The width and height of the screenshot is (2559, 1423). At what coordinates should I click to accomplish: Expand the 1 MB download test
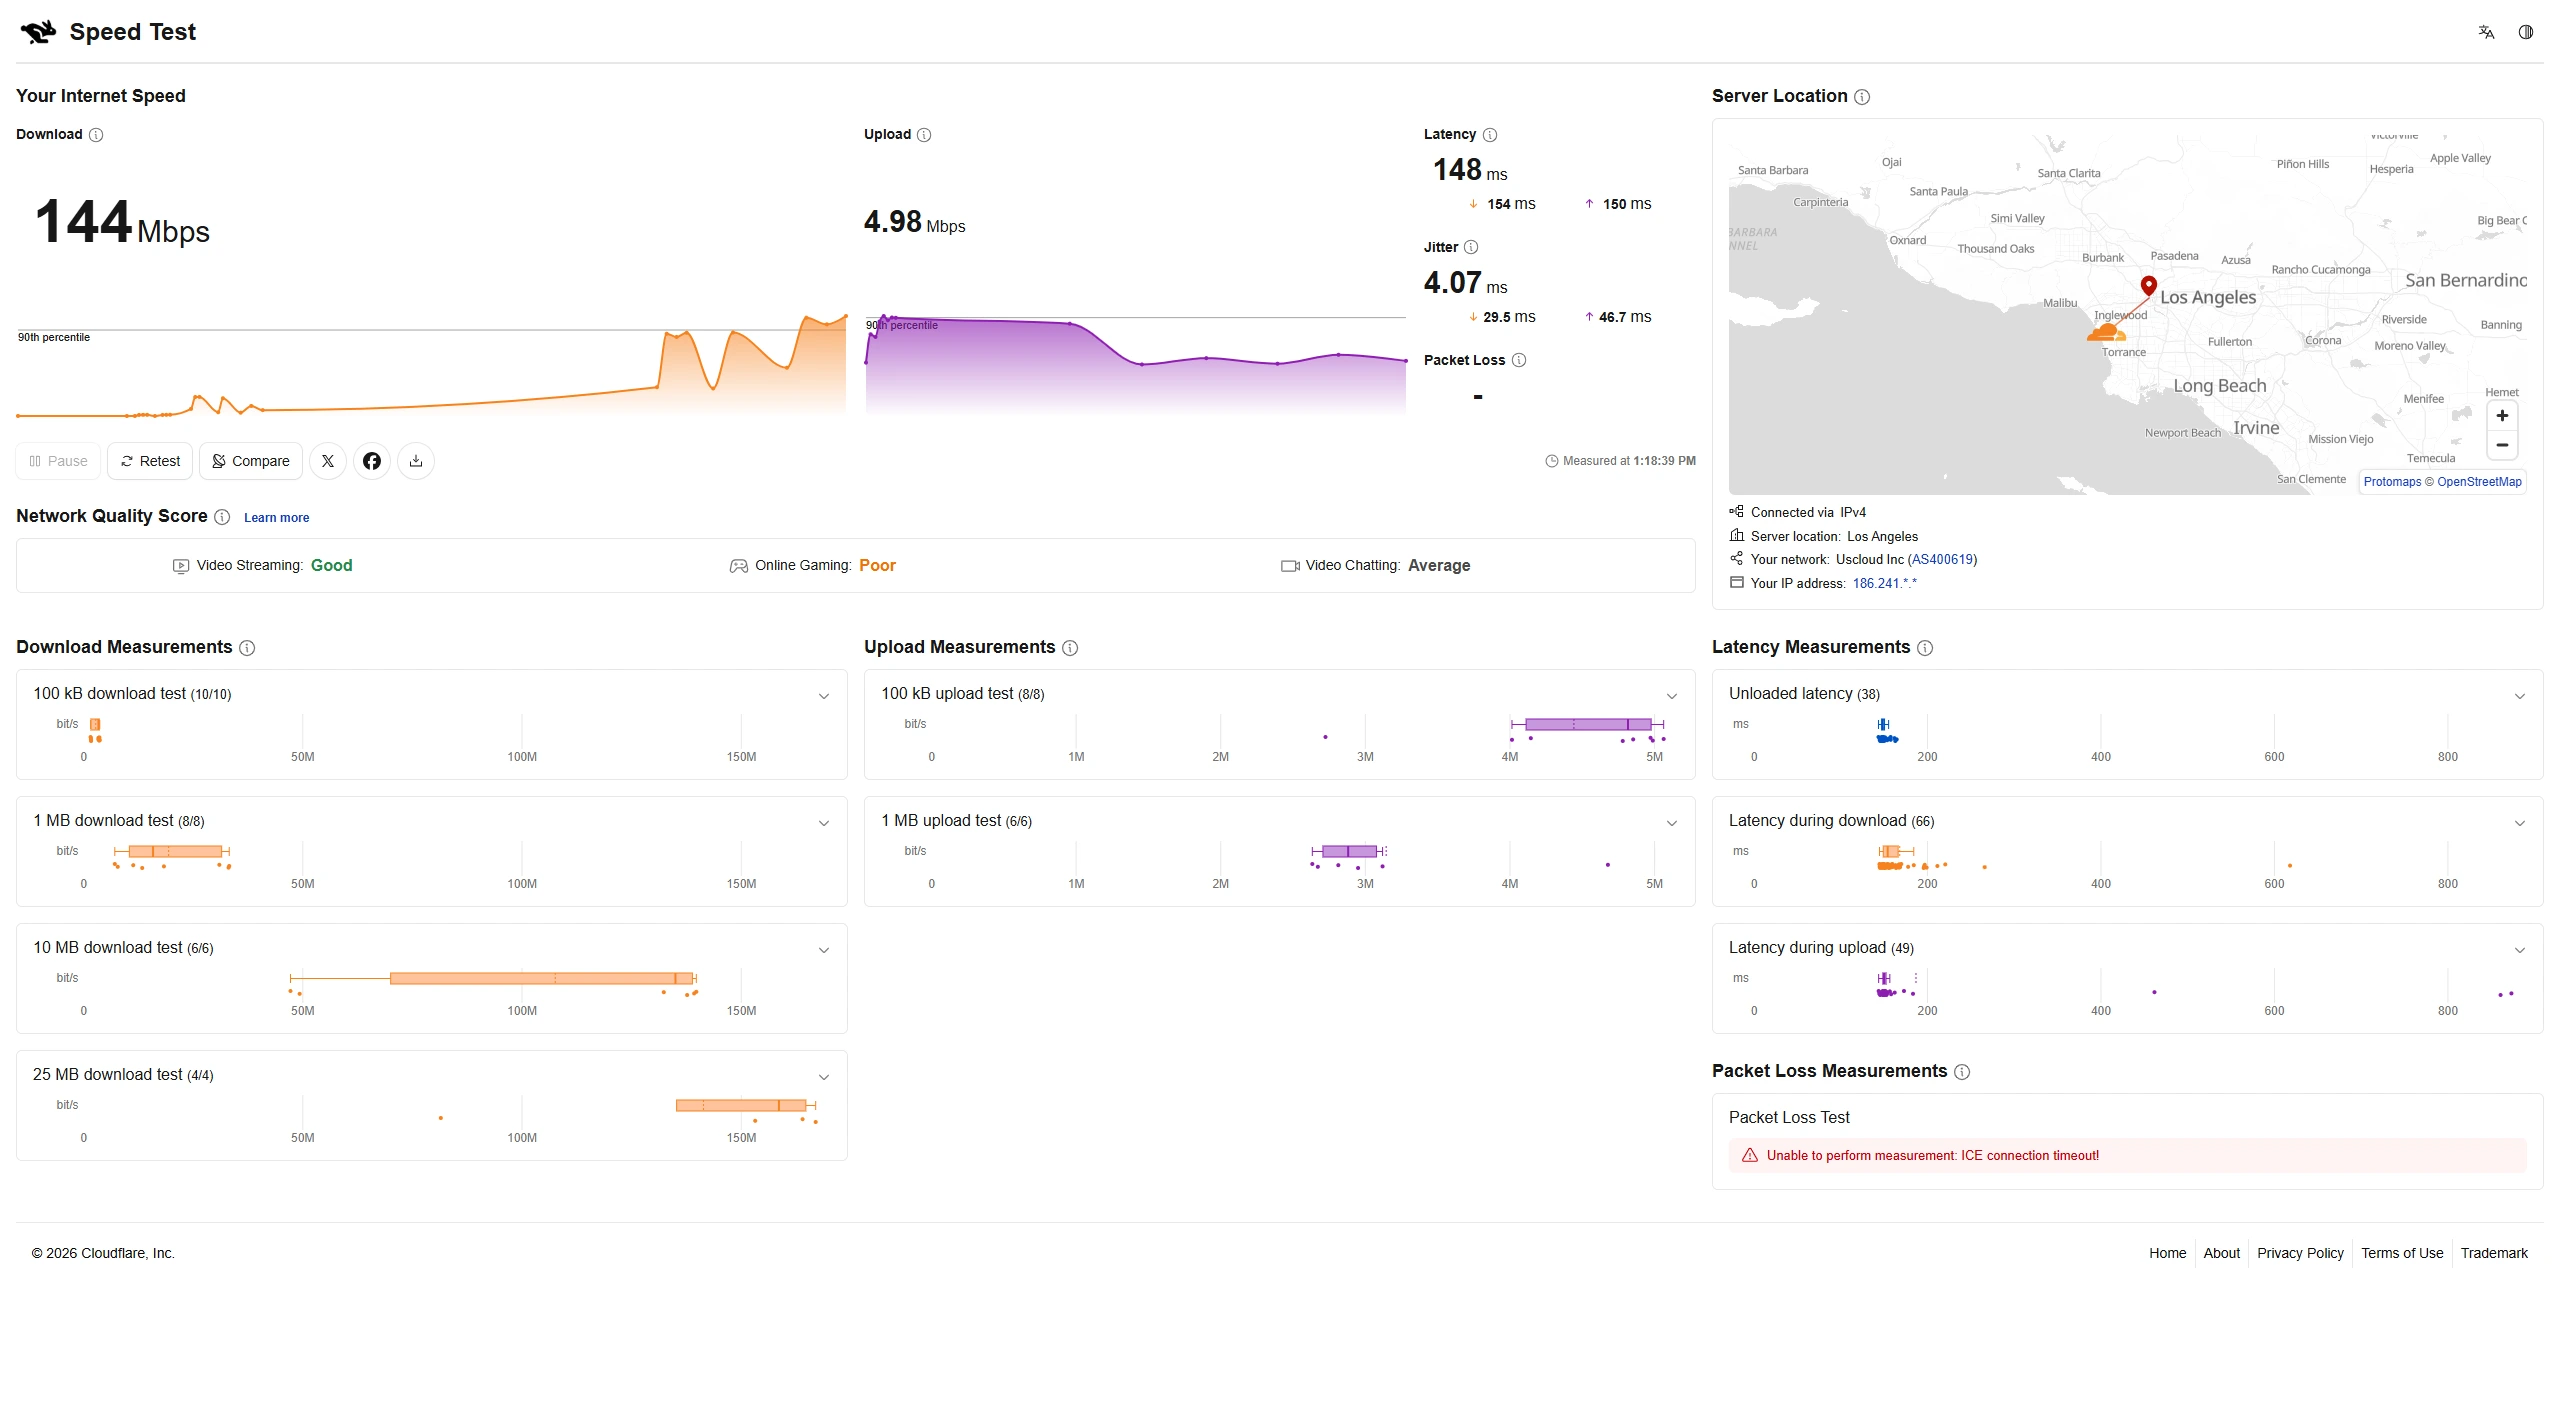coord(824,823)
